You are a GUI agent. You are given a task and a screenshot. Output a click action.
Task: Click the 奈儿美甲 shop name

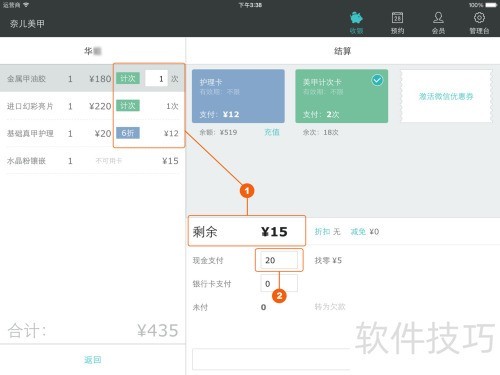[27, 24]
